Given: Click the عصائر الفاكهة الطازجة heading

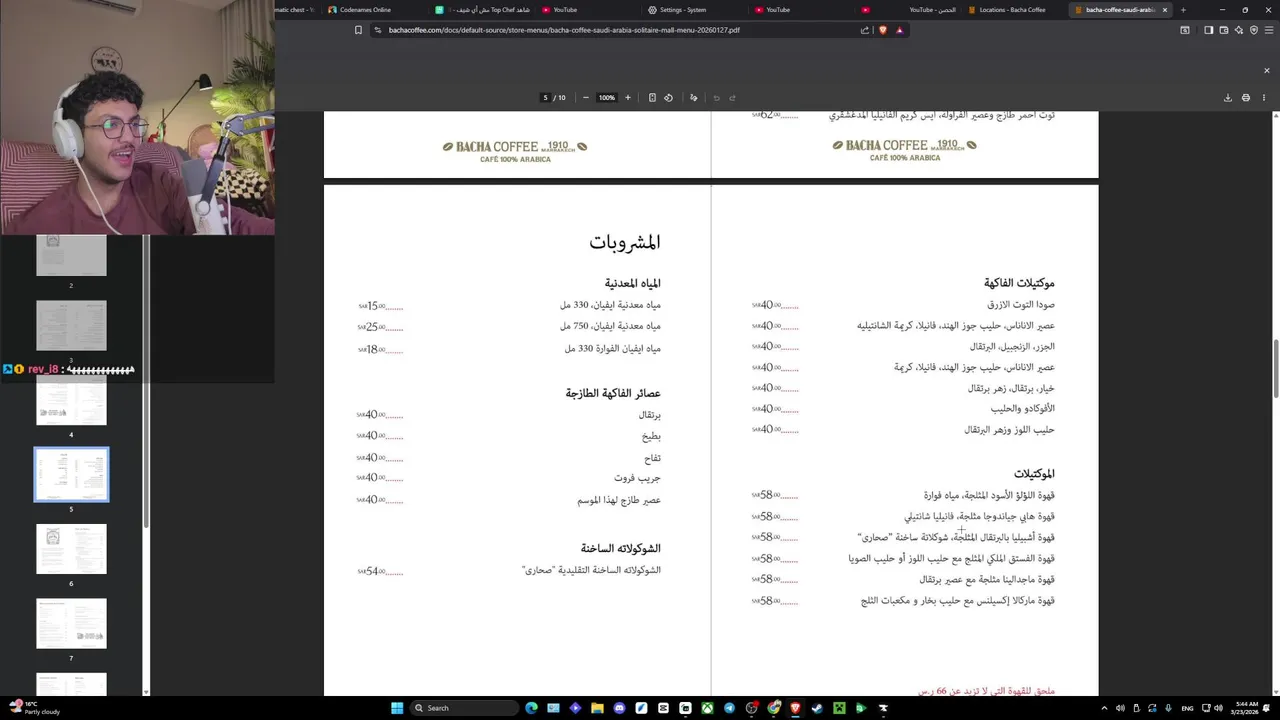Looking at the screenshot, I should 613,393.
